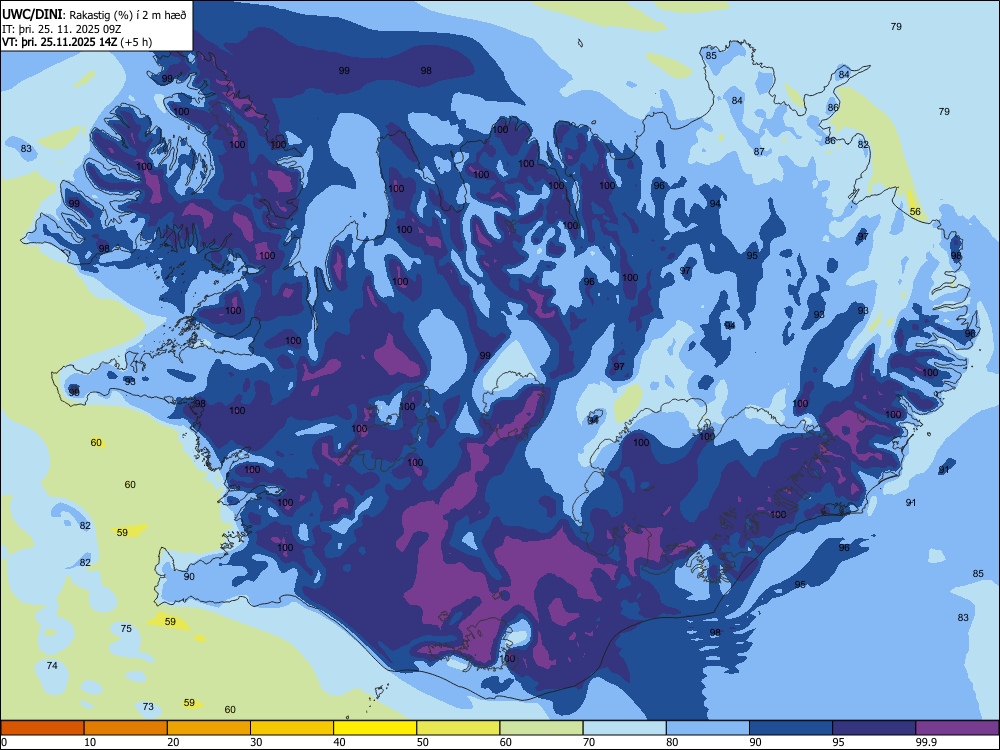Screen dimensions: 1000x750
Task: Click the title text 'UWC/DINI: Rakastig (%) í 2 m hæð'
Action: (94, 15)
